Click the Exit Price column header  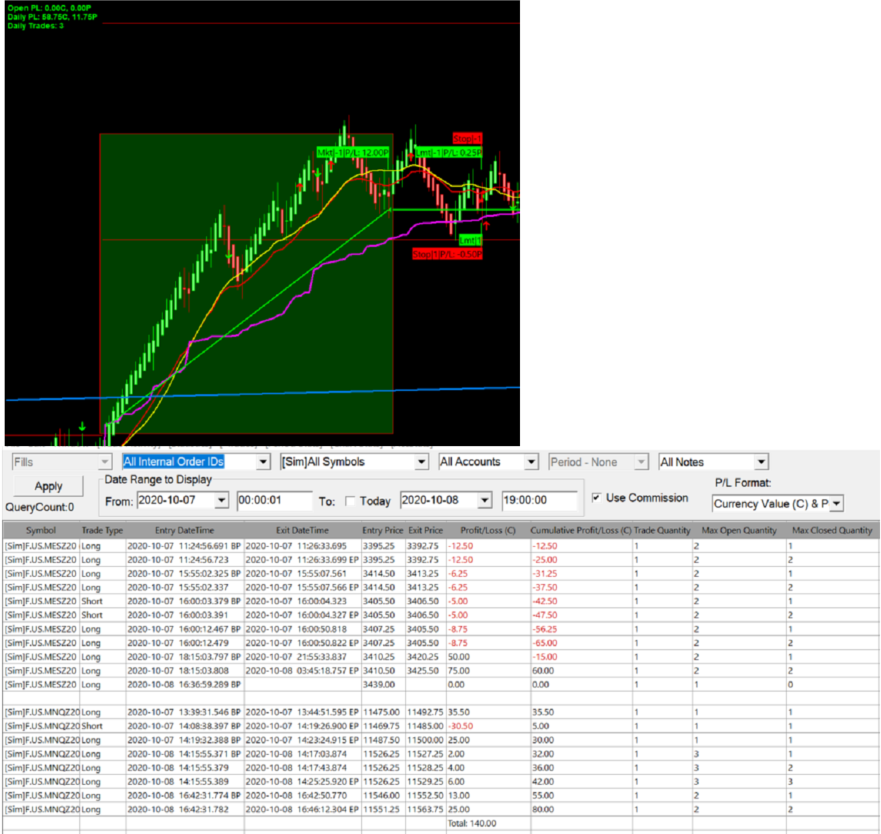[425, 530]
